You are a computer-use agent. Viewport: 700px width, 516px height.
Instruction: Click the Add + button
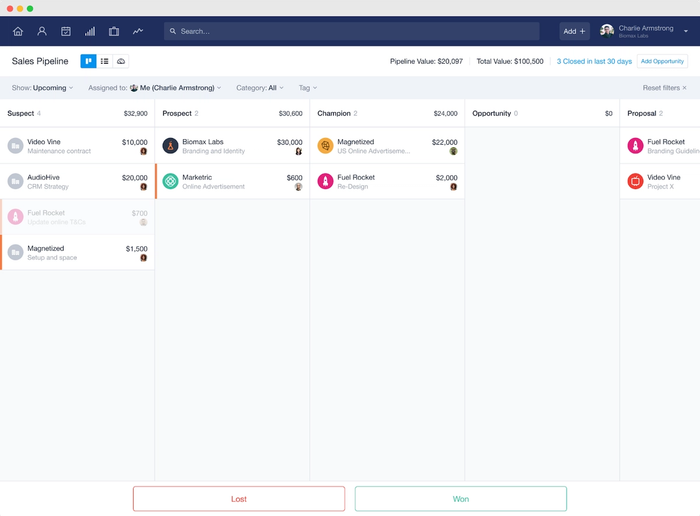tap(574, 31)
